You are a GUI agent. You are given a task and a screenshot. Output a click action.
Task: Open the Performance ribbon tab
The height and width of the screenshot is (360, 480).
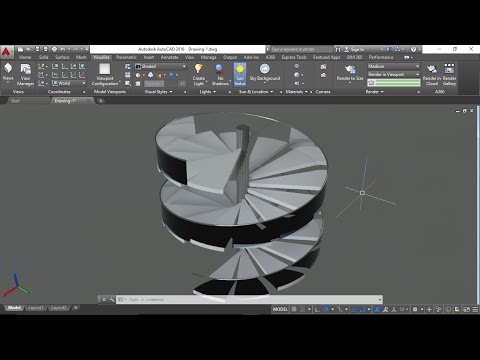[x=381, y=57]
